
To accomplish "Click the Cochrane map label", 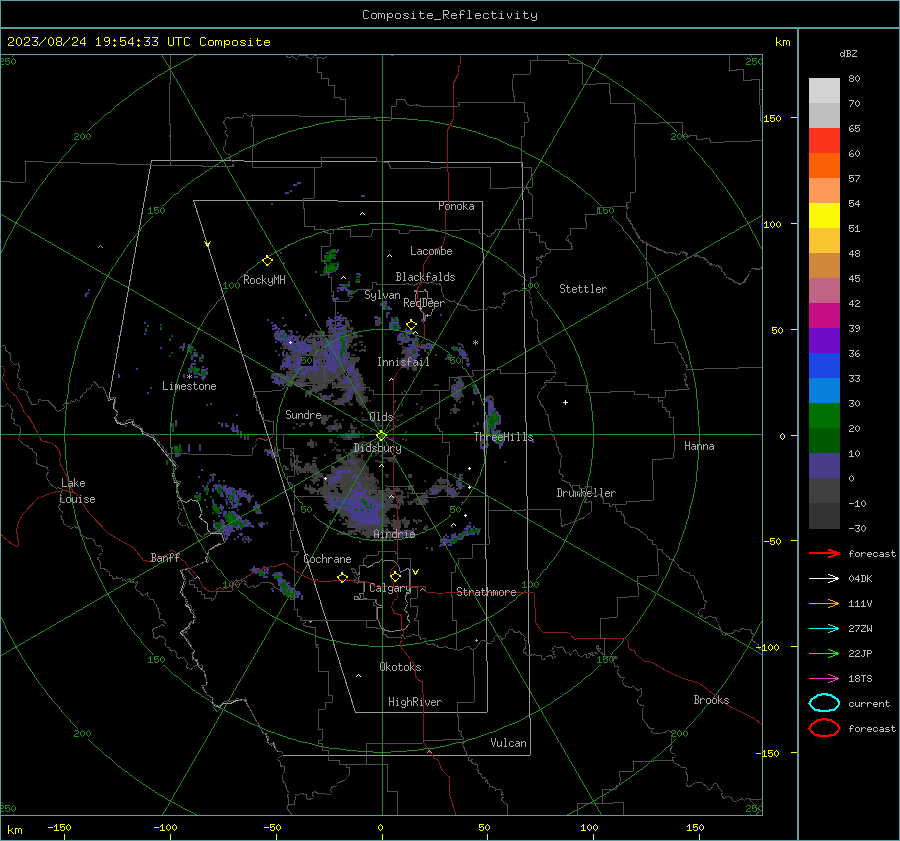I will coord(327,559).
